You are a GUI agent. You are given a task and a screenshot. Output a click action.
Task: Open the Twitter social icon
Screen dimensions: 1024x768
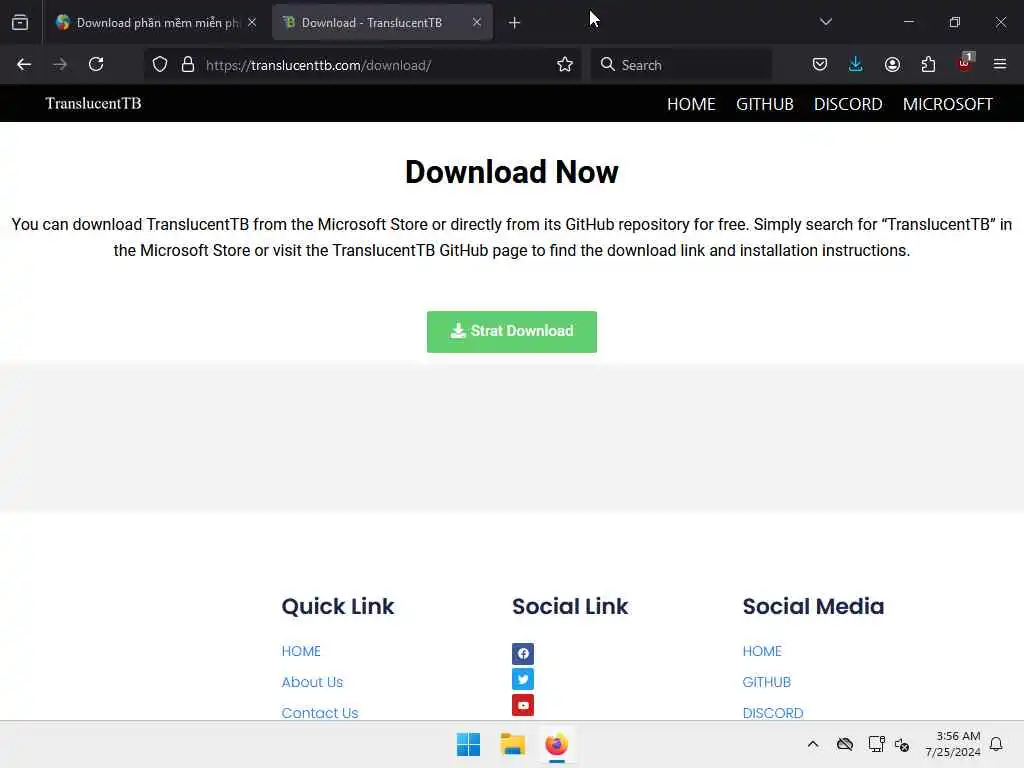pos(522,679)
